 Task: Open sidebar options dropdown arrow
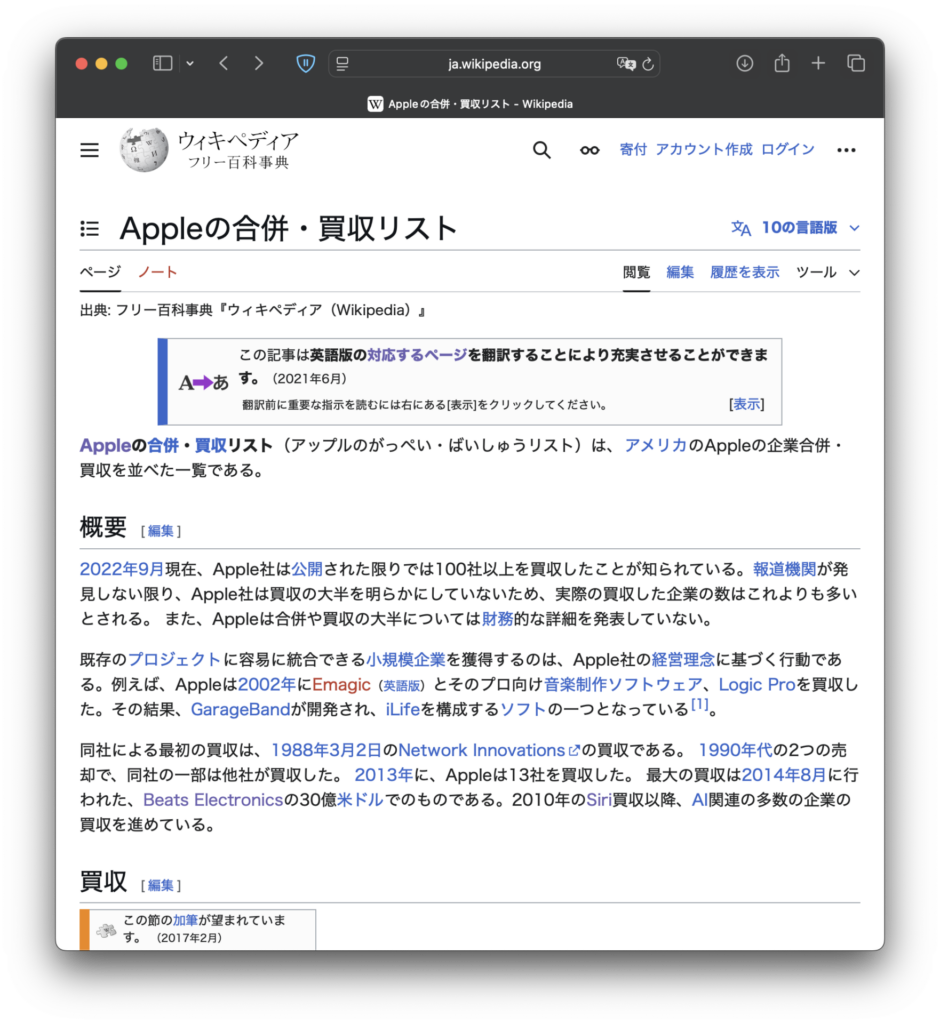tap(190, 63)
